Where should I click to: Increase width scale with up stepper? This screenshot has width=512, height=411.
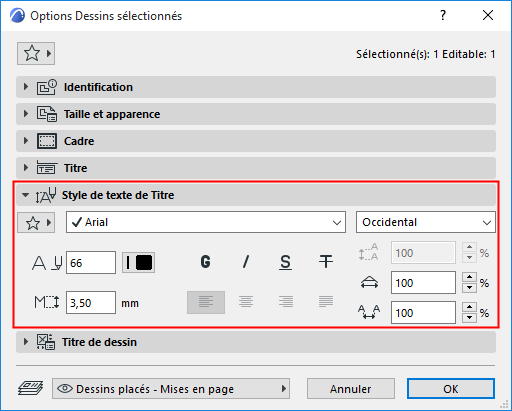point(469,277)
